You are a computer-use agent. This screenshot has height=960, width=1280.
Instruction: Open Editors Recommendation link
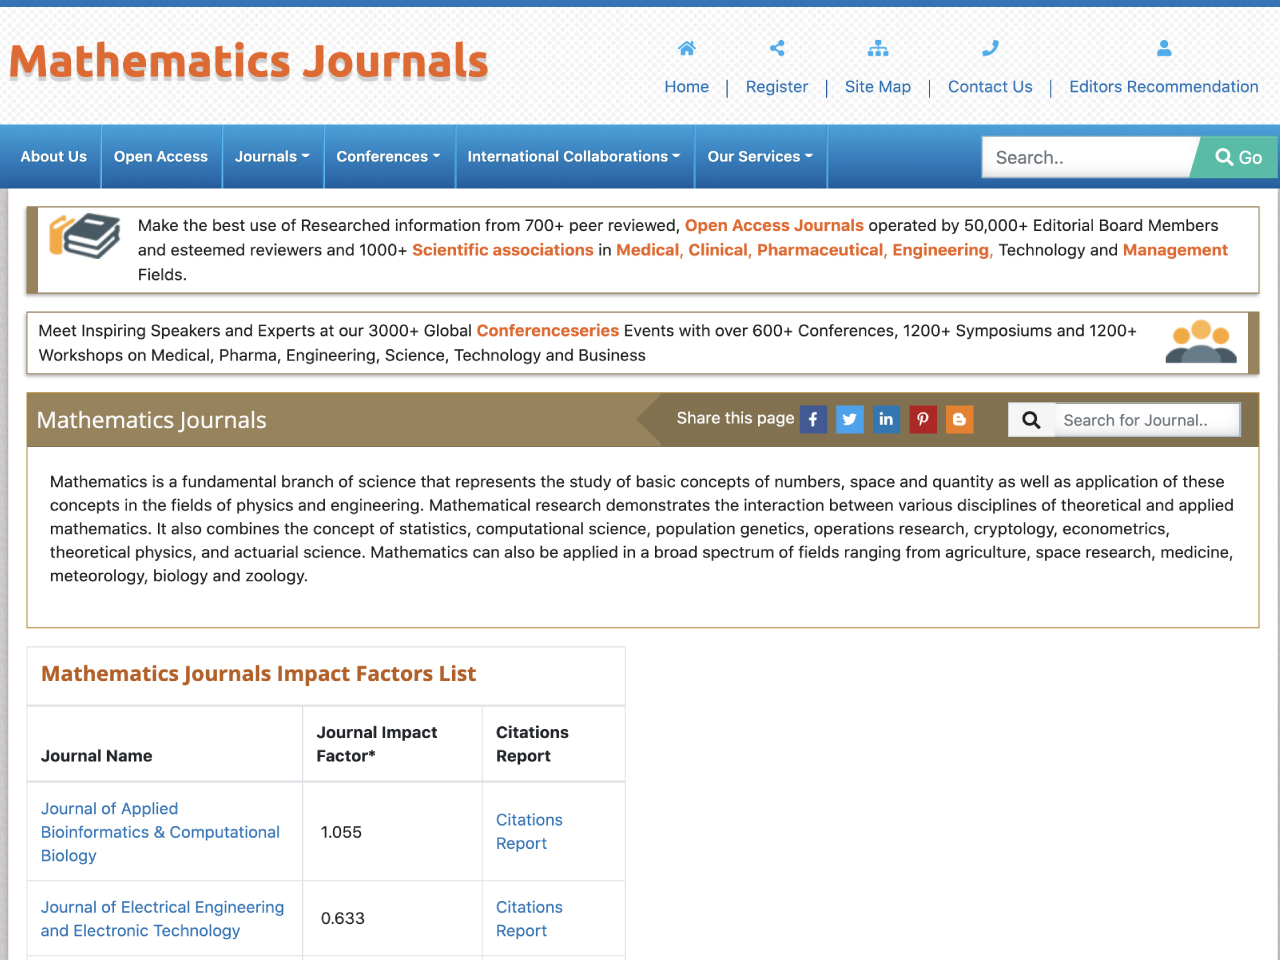tap(1164, 87)
